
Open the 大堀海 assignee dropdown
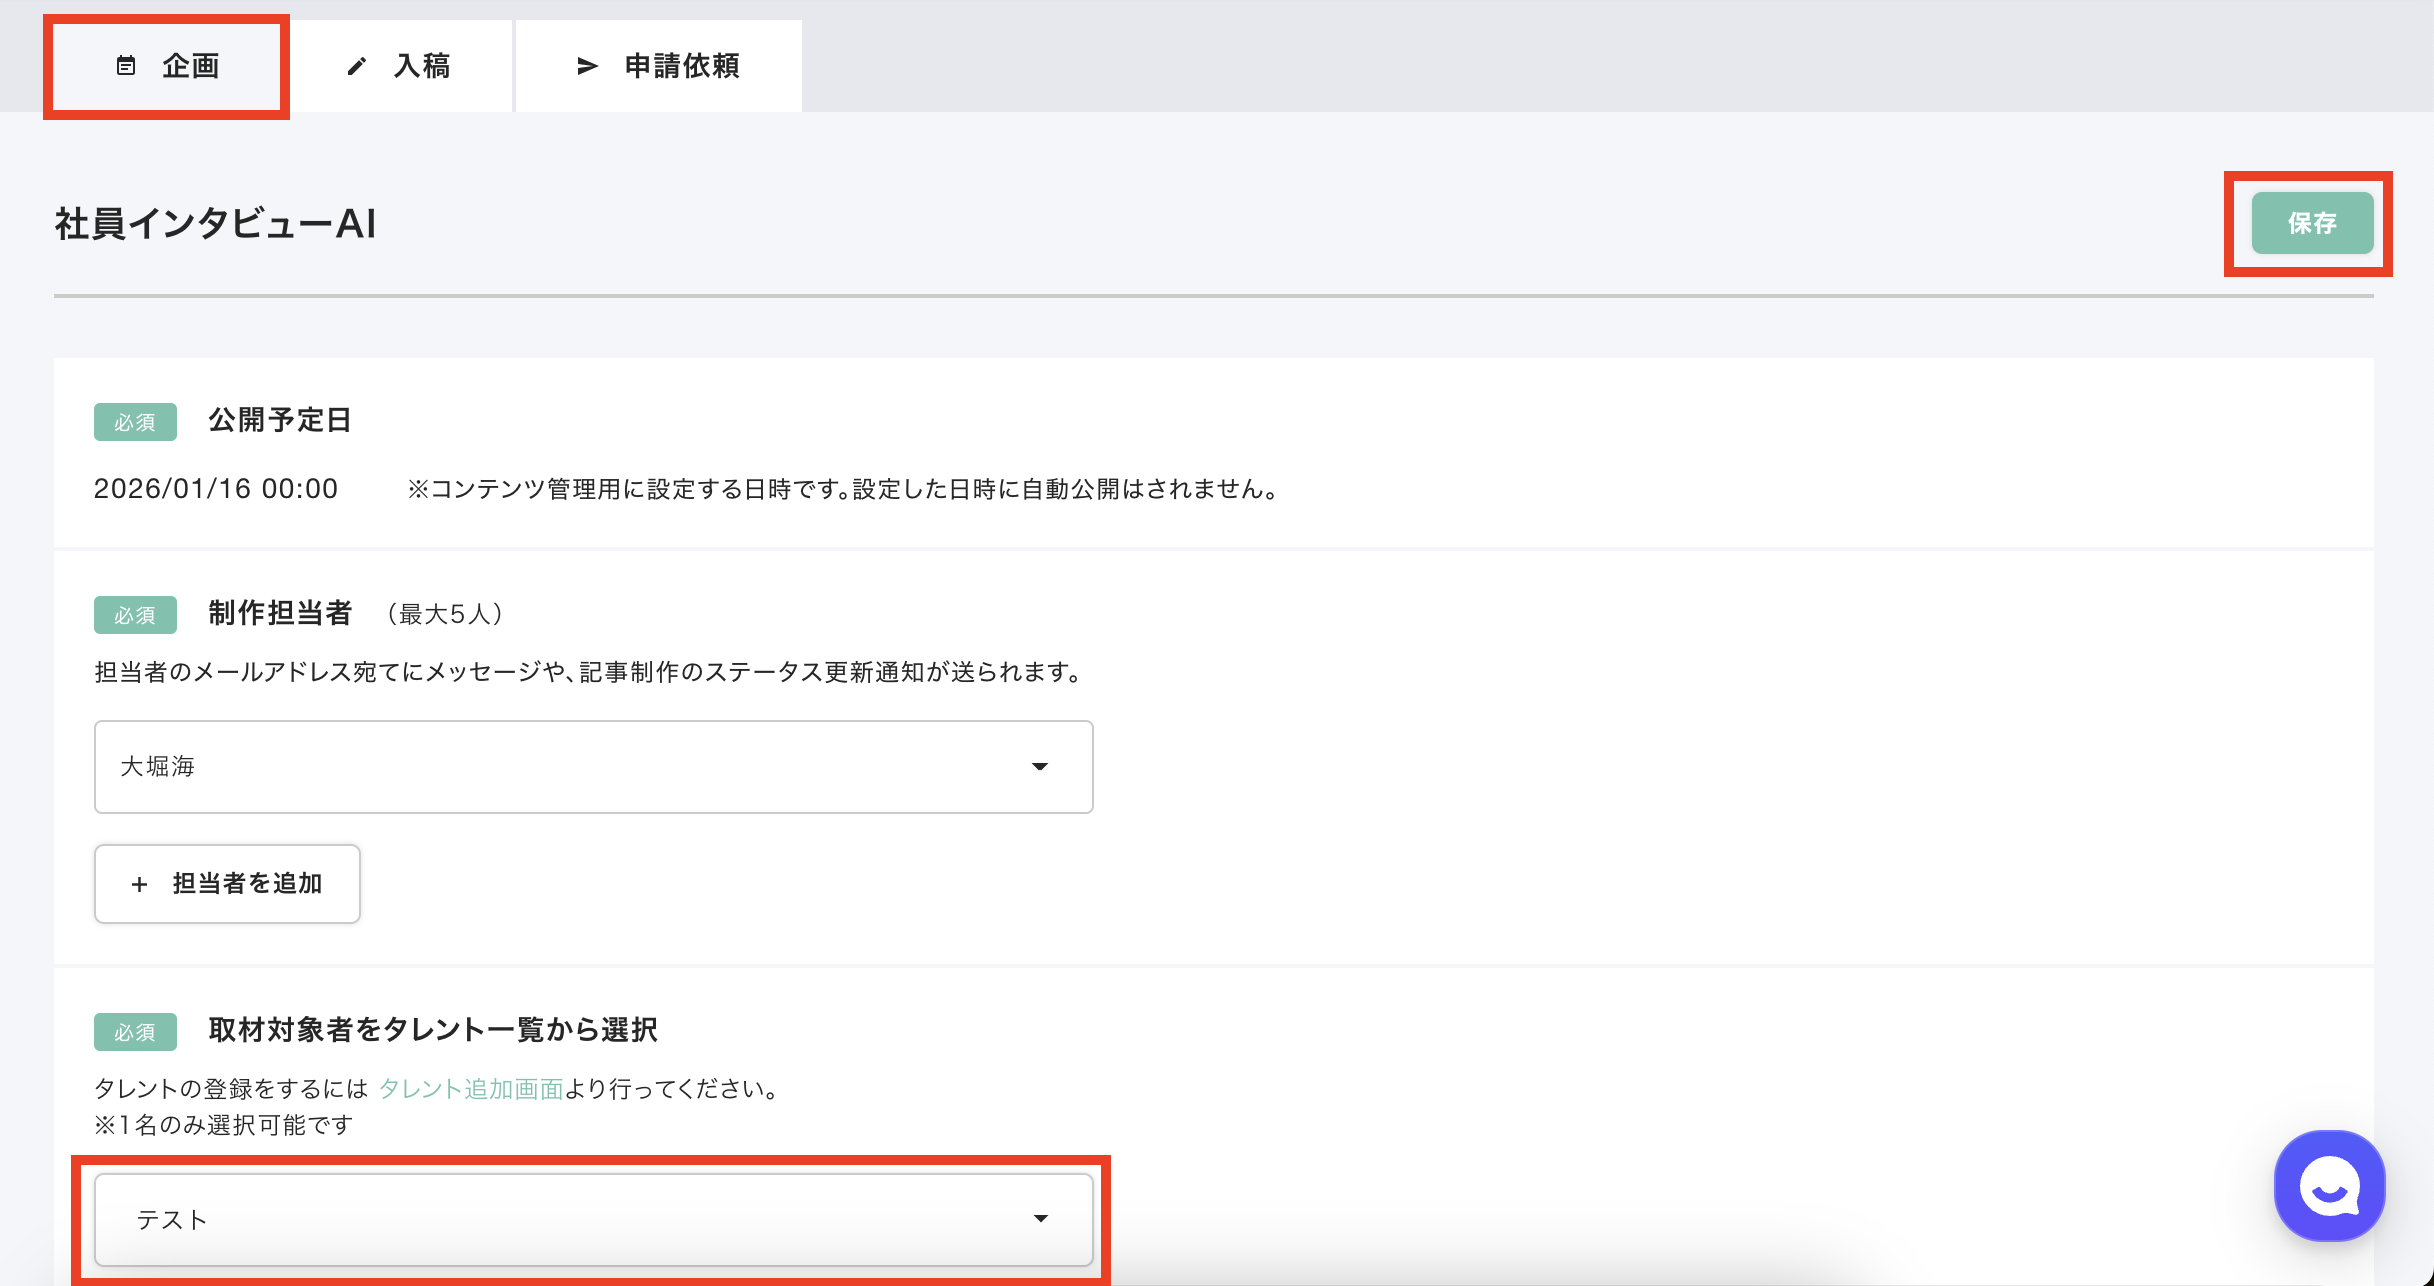coord(594,767)
